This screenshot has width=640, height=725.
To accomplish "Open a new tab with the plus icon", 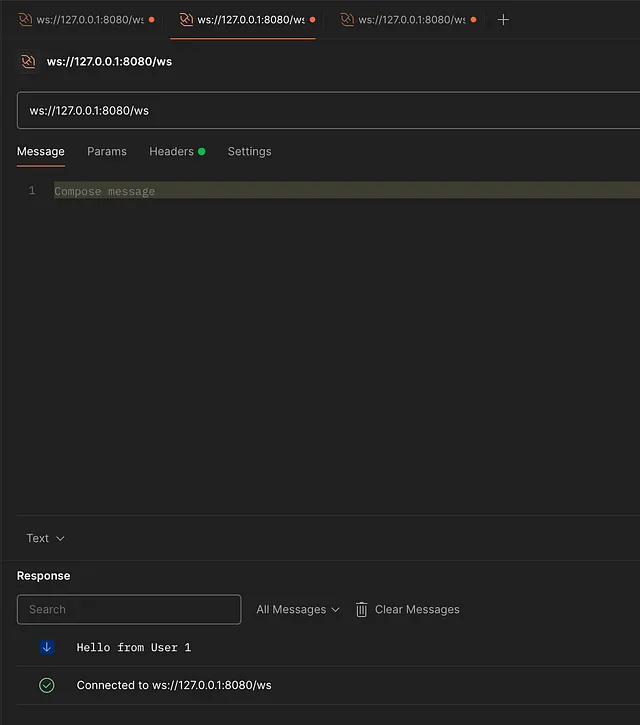I will [503, 20].
